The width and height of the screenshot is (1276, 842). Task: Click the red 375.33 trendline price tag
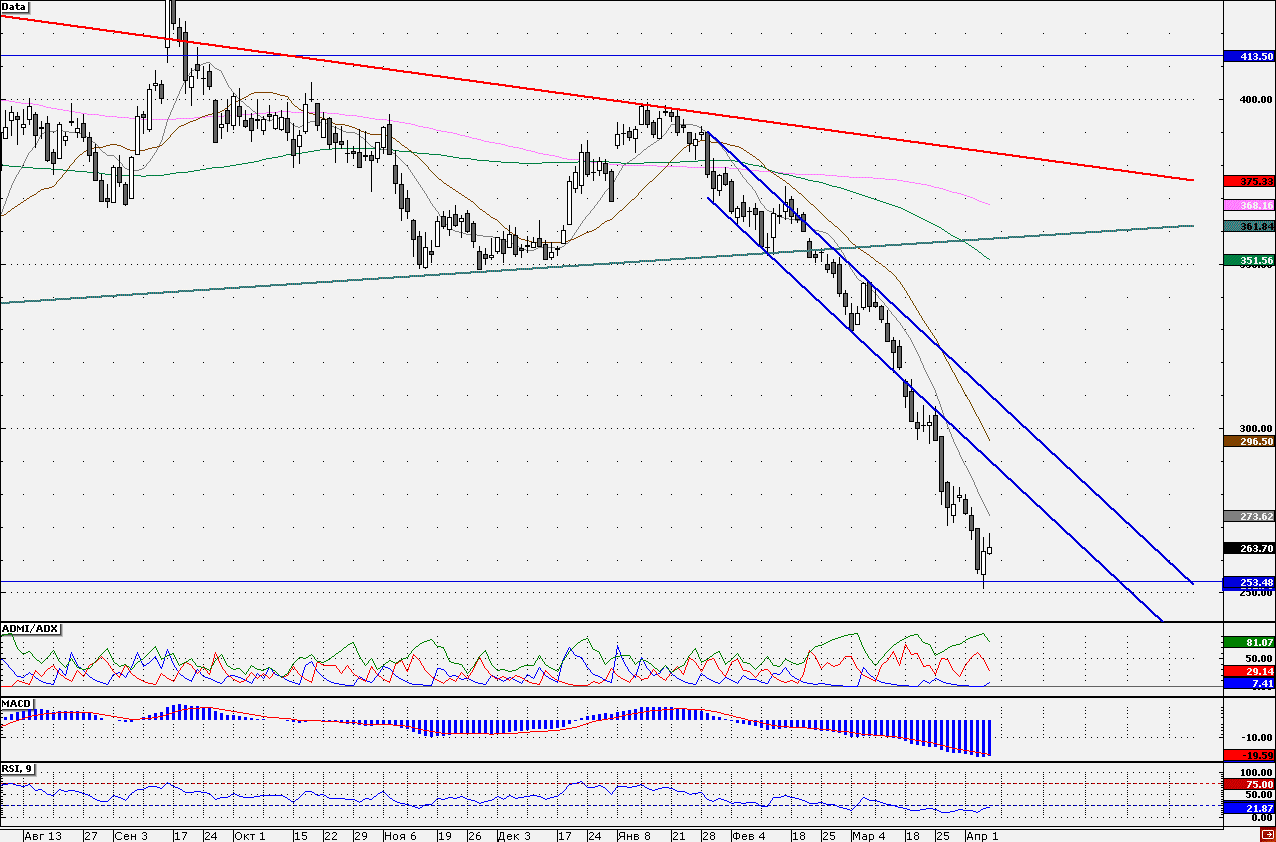point(1249,181)
